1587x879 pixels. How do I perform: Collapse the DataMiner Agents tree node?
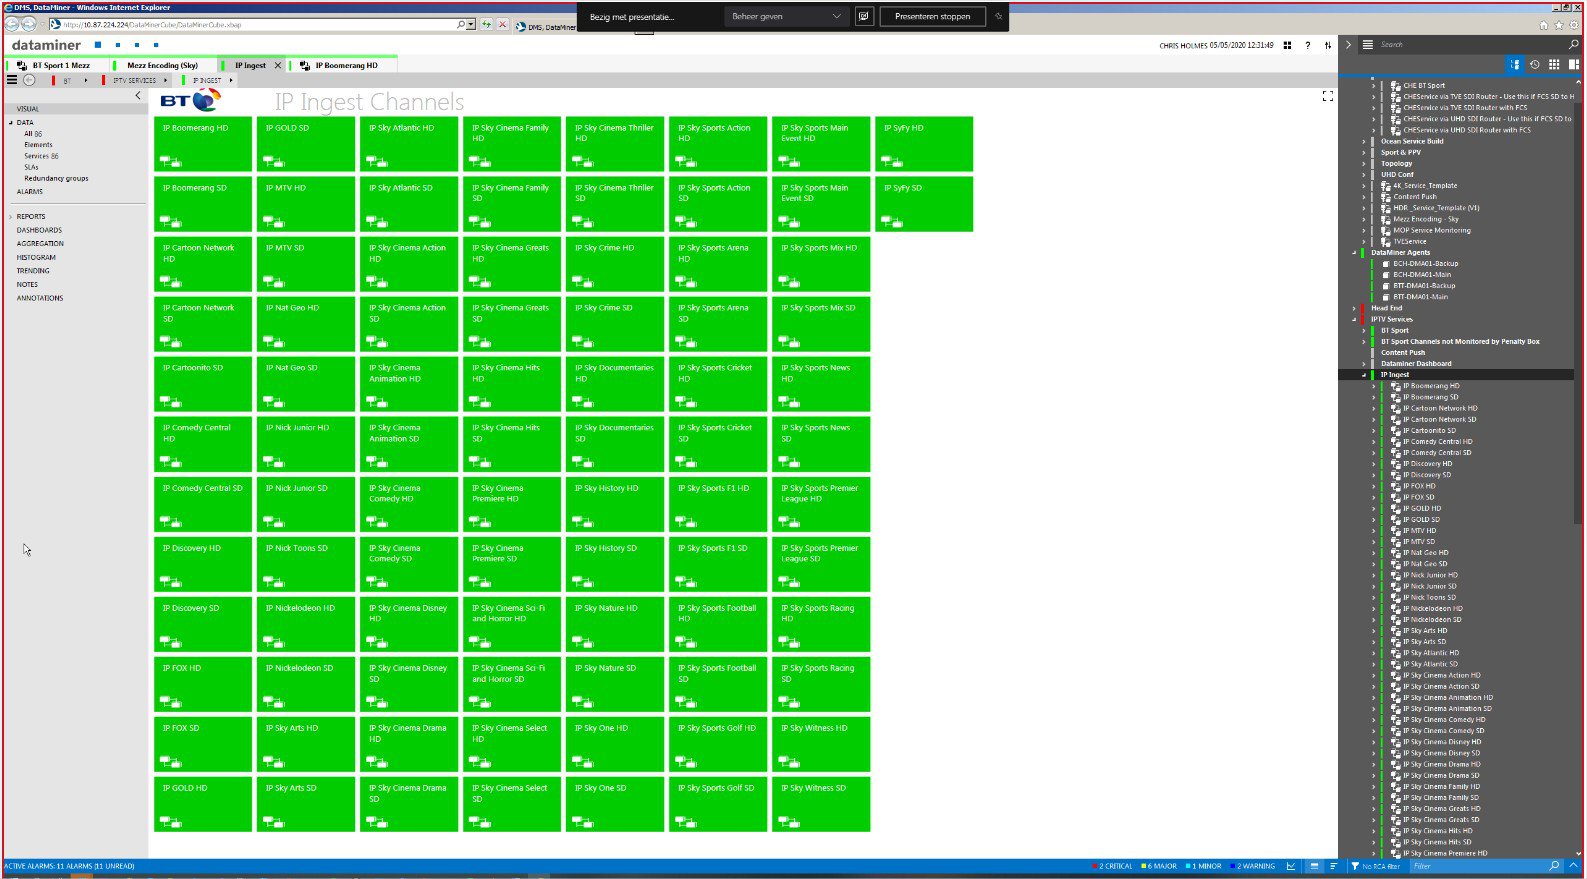click(1354, 253)
